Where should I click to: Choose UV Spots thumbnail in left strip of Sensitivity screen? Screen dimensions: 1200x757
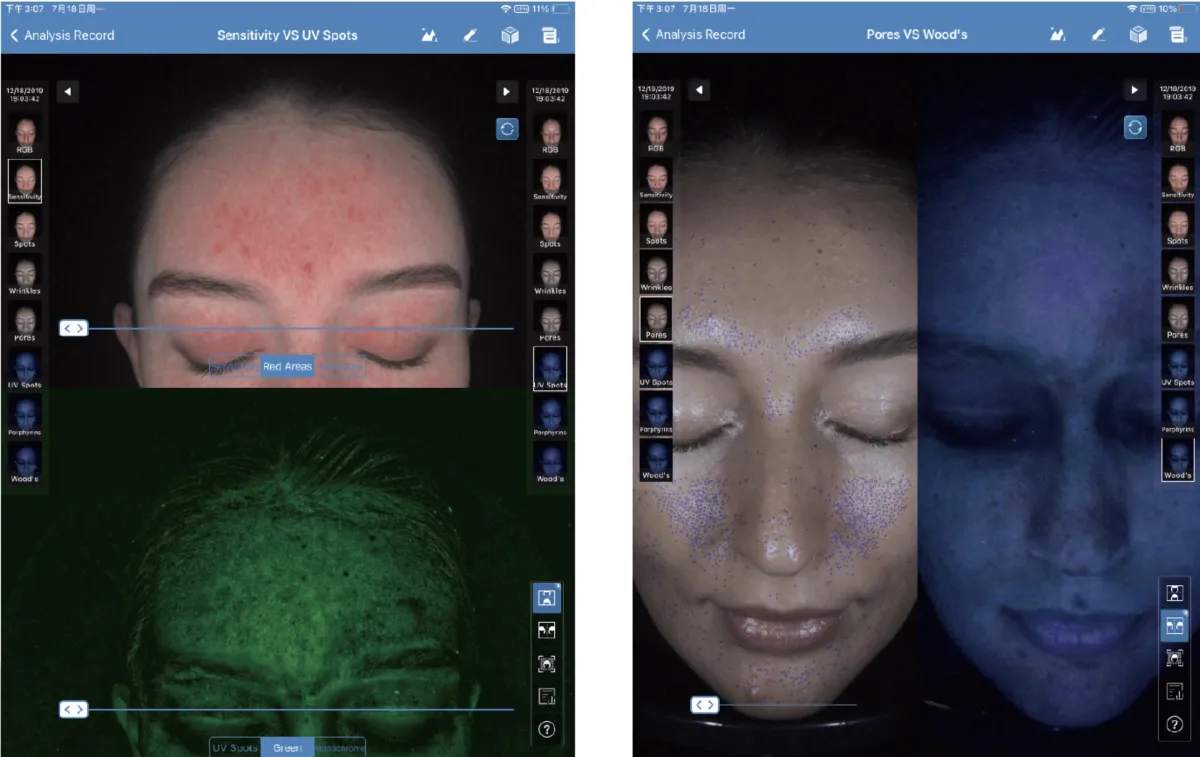pos(26,369)
